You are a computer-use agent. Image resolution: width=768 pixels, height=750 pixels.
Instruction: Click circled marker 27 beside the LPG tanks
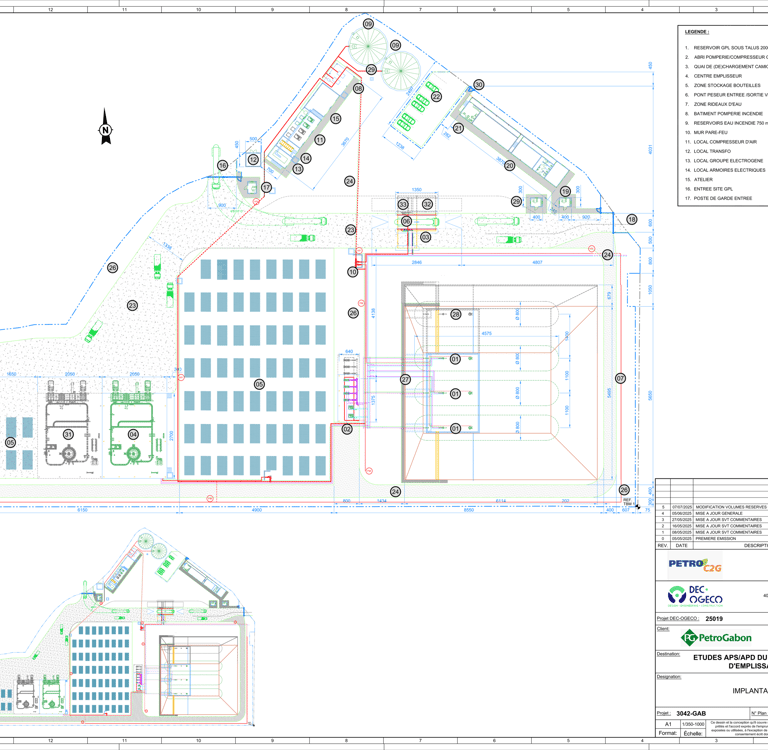pos(405,379)
